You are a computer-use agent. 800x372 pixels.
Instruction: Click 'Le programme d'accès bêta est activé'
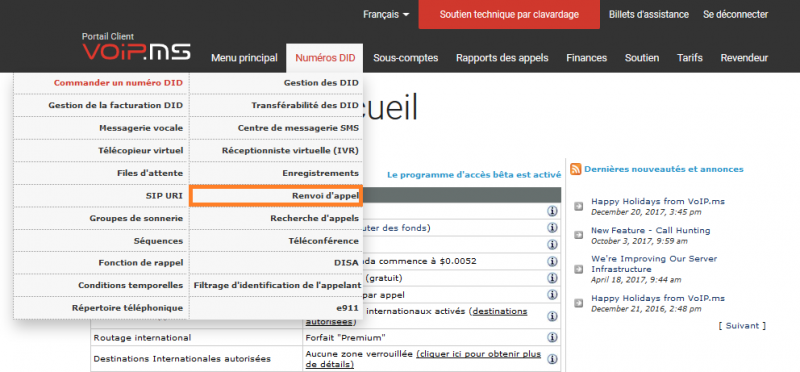(x=474, y=175)
